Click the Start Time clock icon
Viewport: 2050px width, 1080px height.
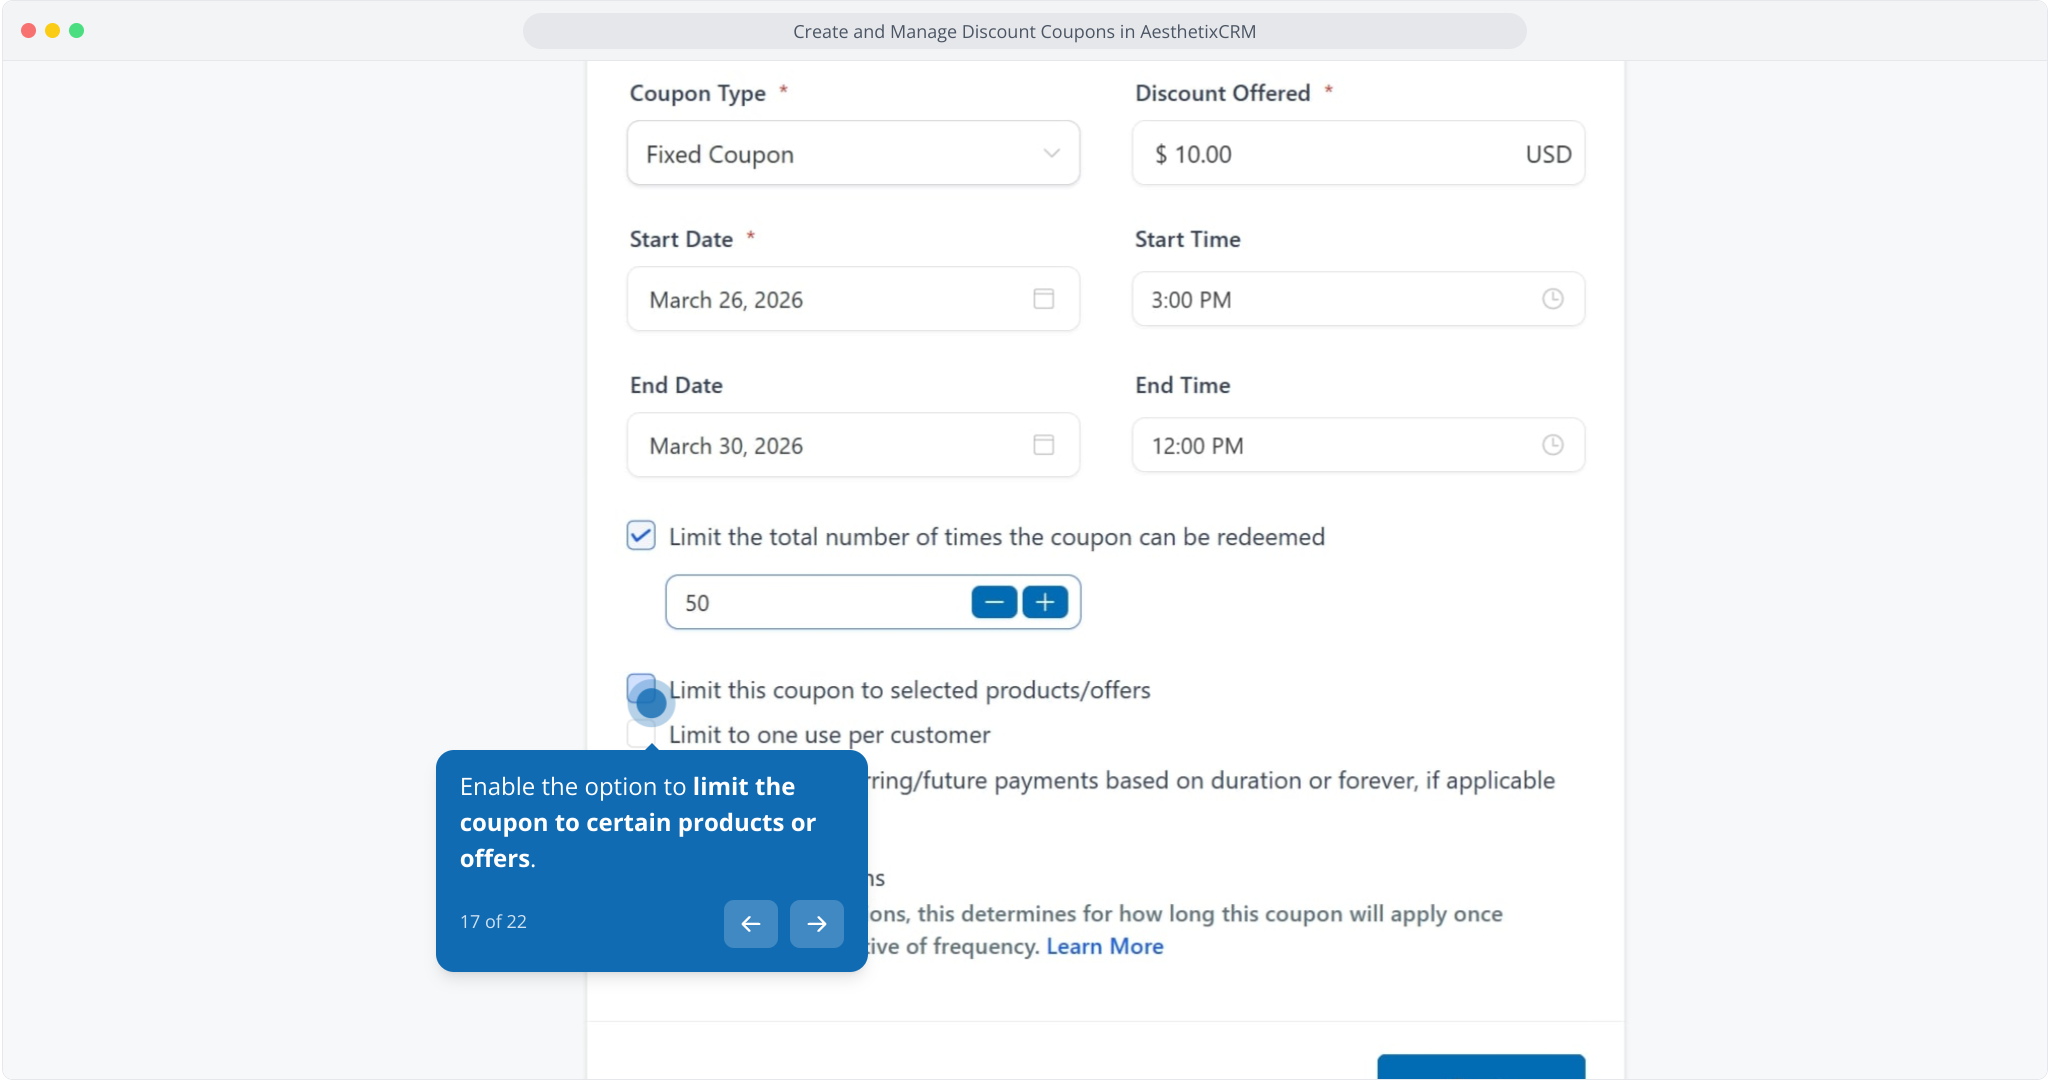coord(1552,299)
